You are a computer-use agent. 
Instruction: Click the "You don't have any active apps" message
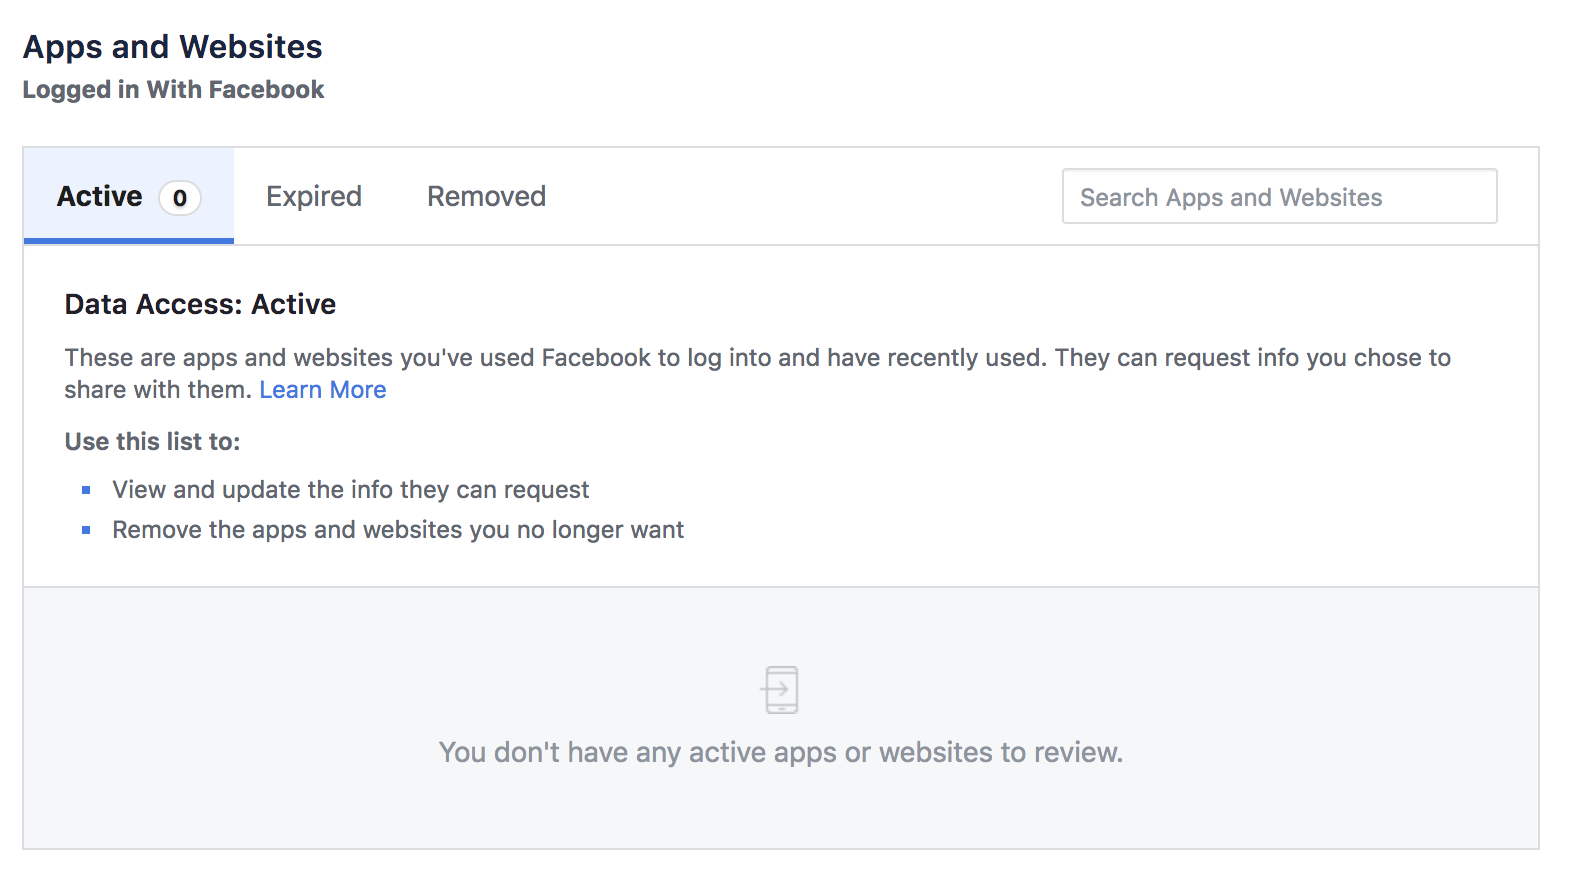pyautogui.click(x=780, y=752)
